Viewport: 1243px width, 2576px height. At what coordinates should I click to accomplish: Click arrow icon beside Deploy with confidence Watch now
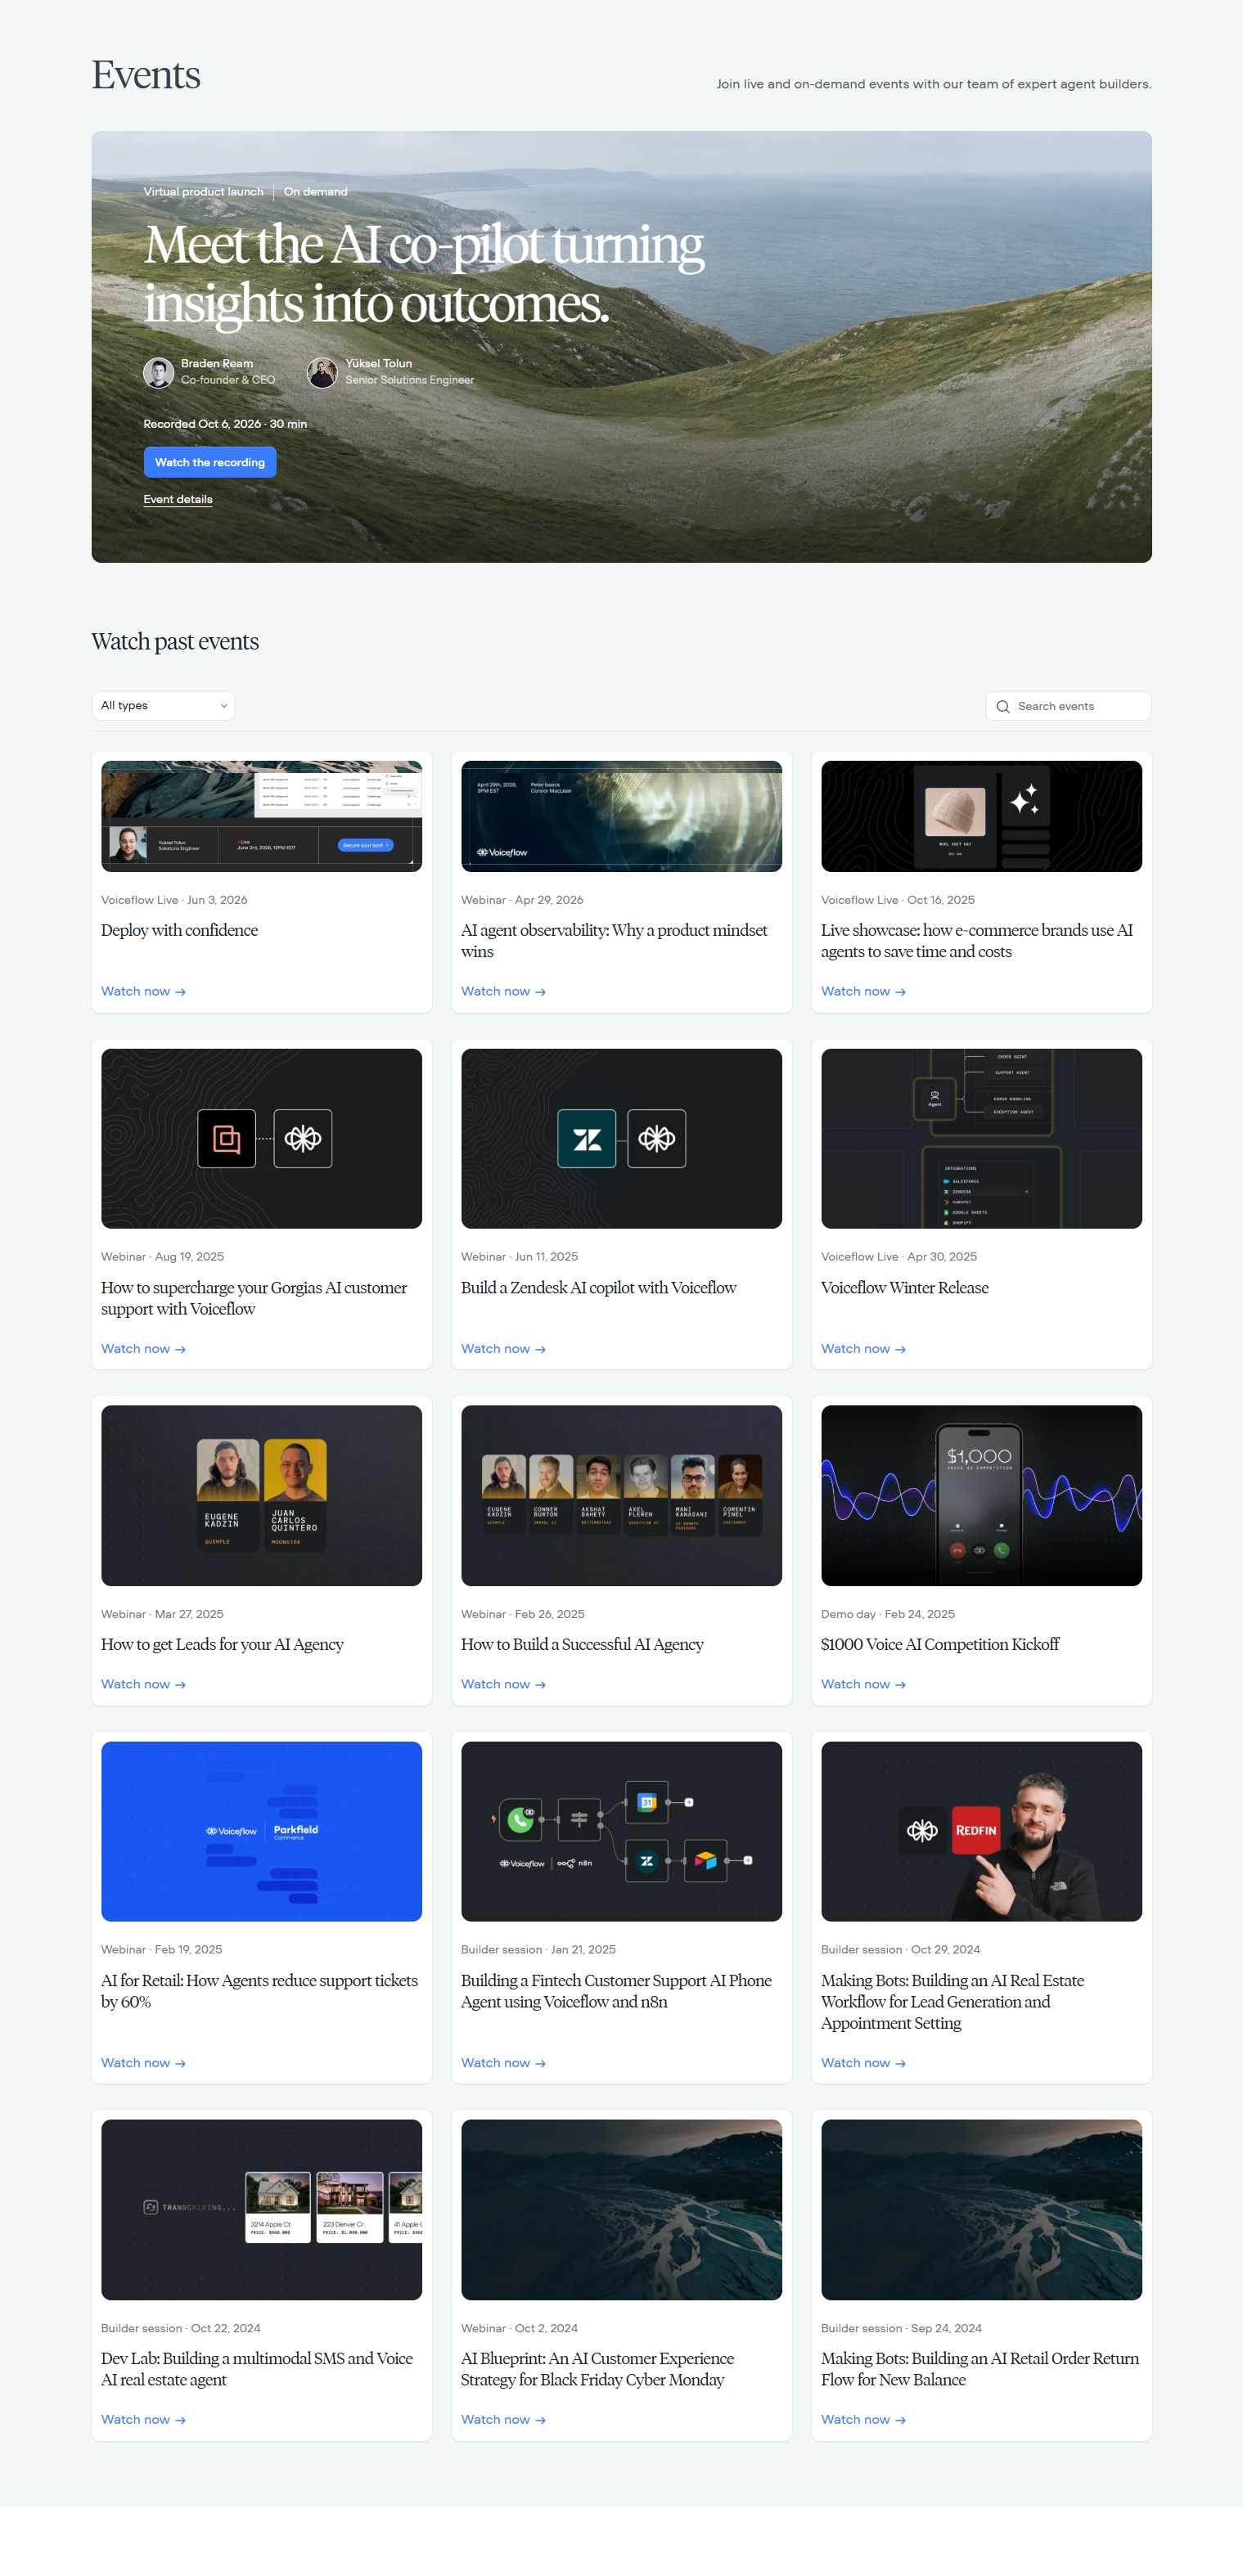point(180,992)
